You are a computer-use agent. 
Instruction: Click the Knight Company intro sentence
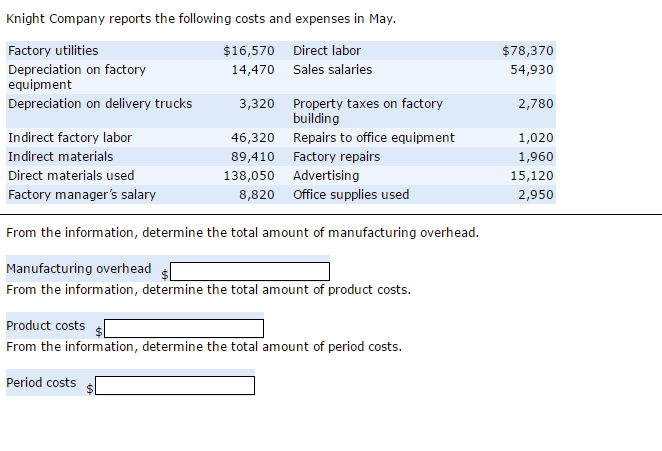[x=201, y=19]
